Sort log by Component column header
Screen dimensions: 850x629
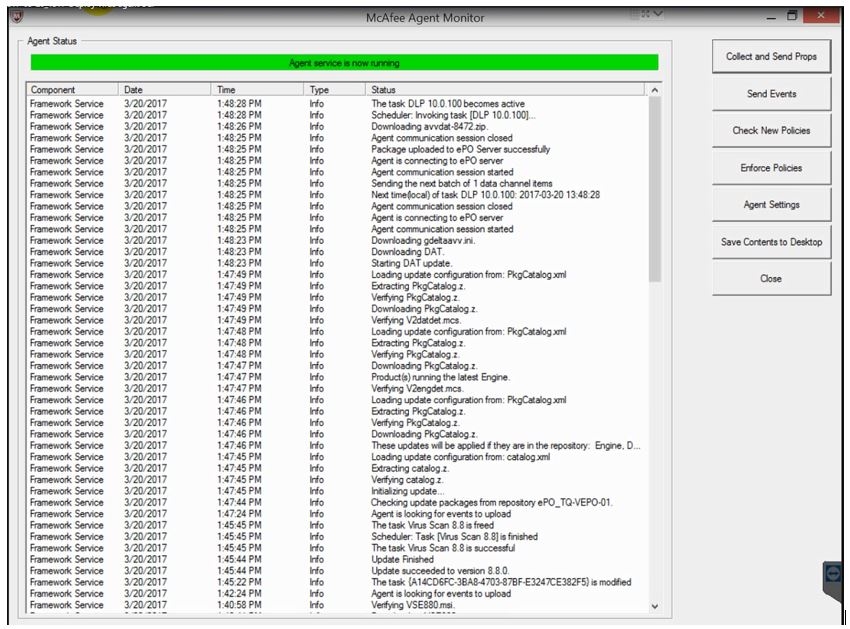pyautogui.click(x=72, y=90)
